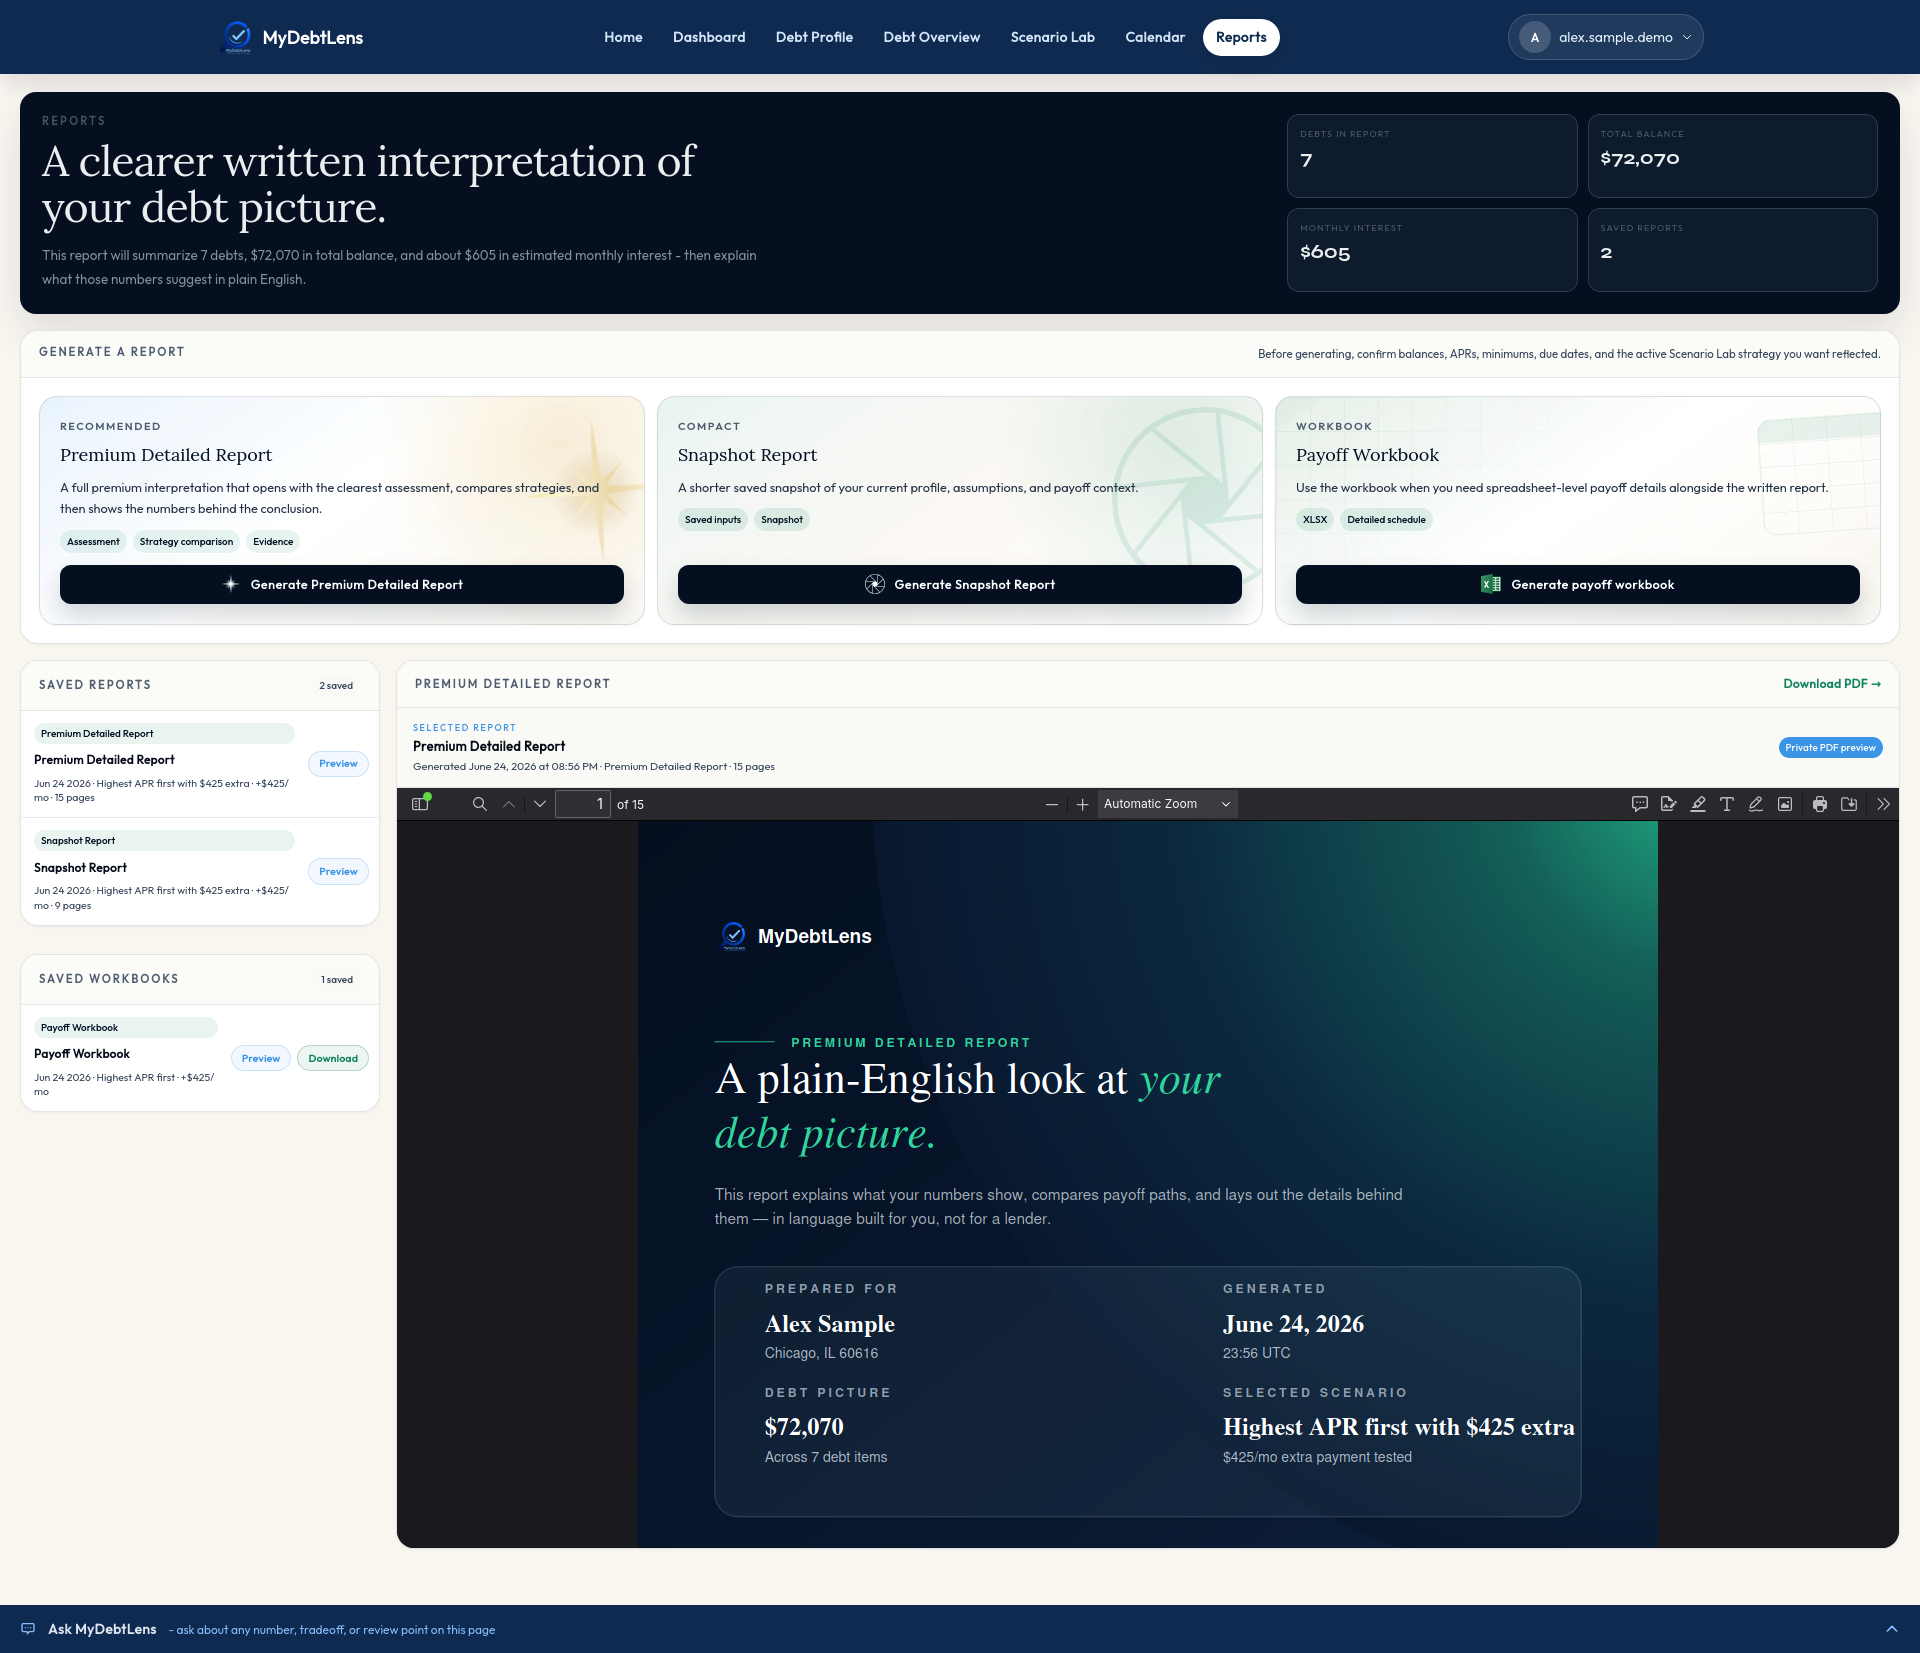Open the Scenario Lab nav tab
This screenshot has height=1653, width=1920.
1052,37
